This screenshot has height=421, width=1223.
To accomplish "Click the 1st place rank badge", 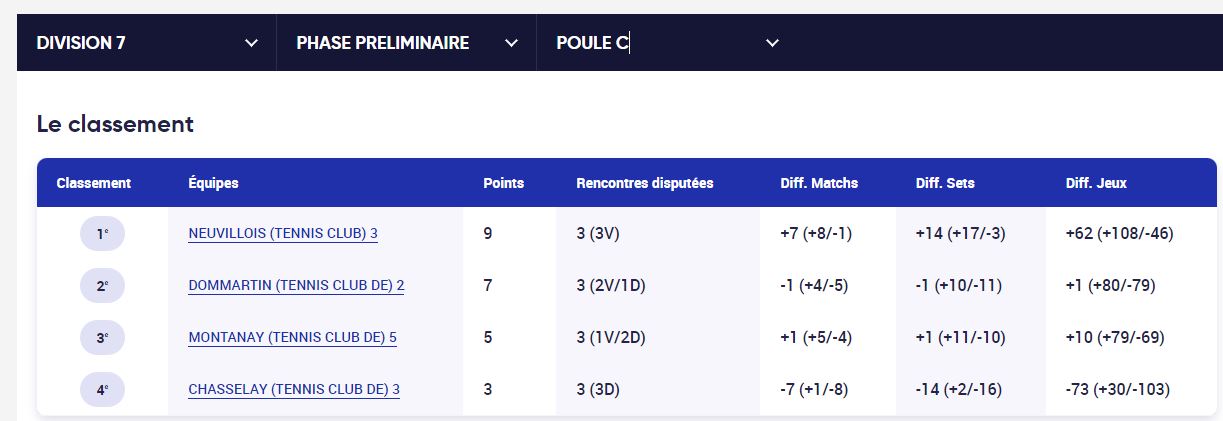I will [x=102, y=234].
